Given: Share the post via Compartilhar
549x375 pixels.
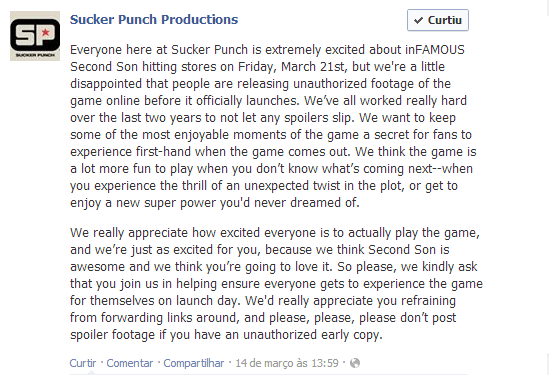Looking at the screenshot, I should point(194,363).
